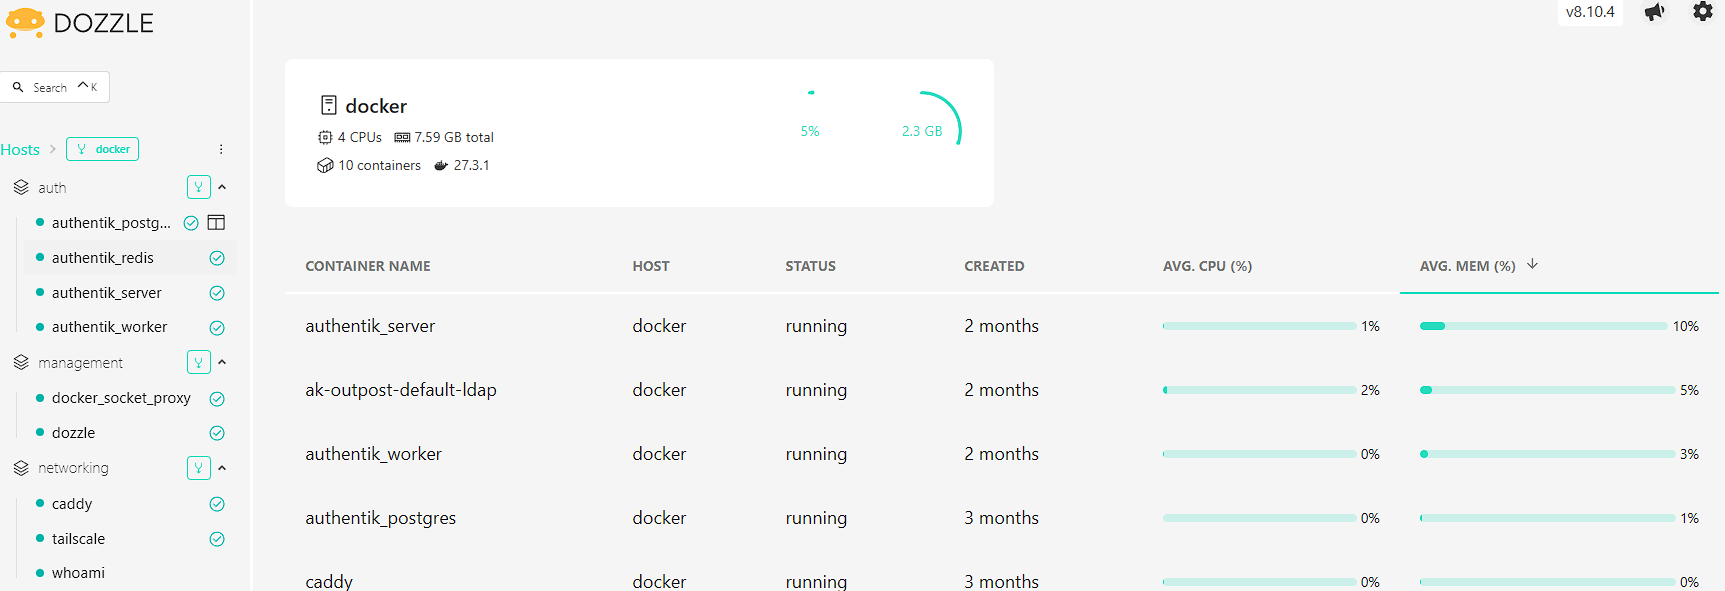Image resolution: width=1725 pixels, height=591 pixels.
Task: Collapse the auth group chevron
Action: click(222, 187)
